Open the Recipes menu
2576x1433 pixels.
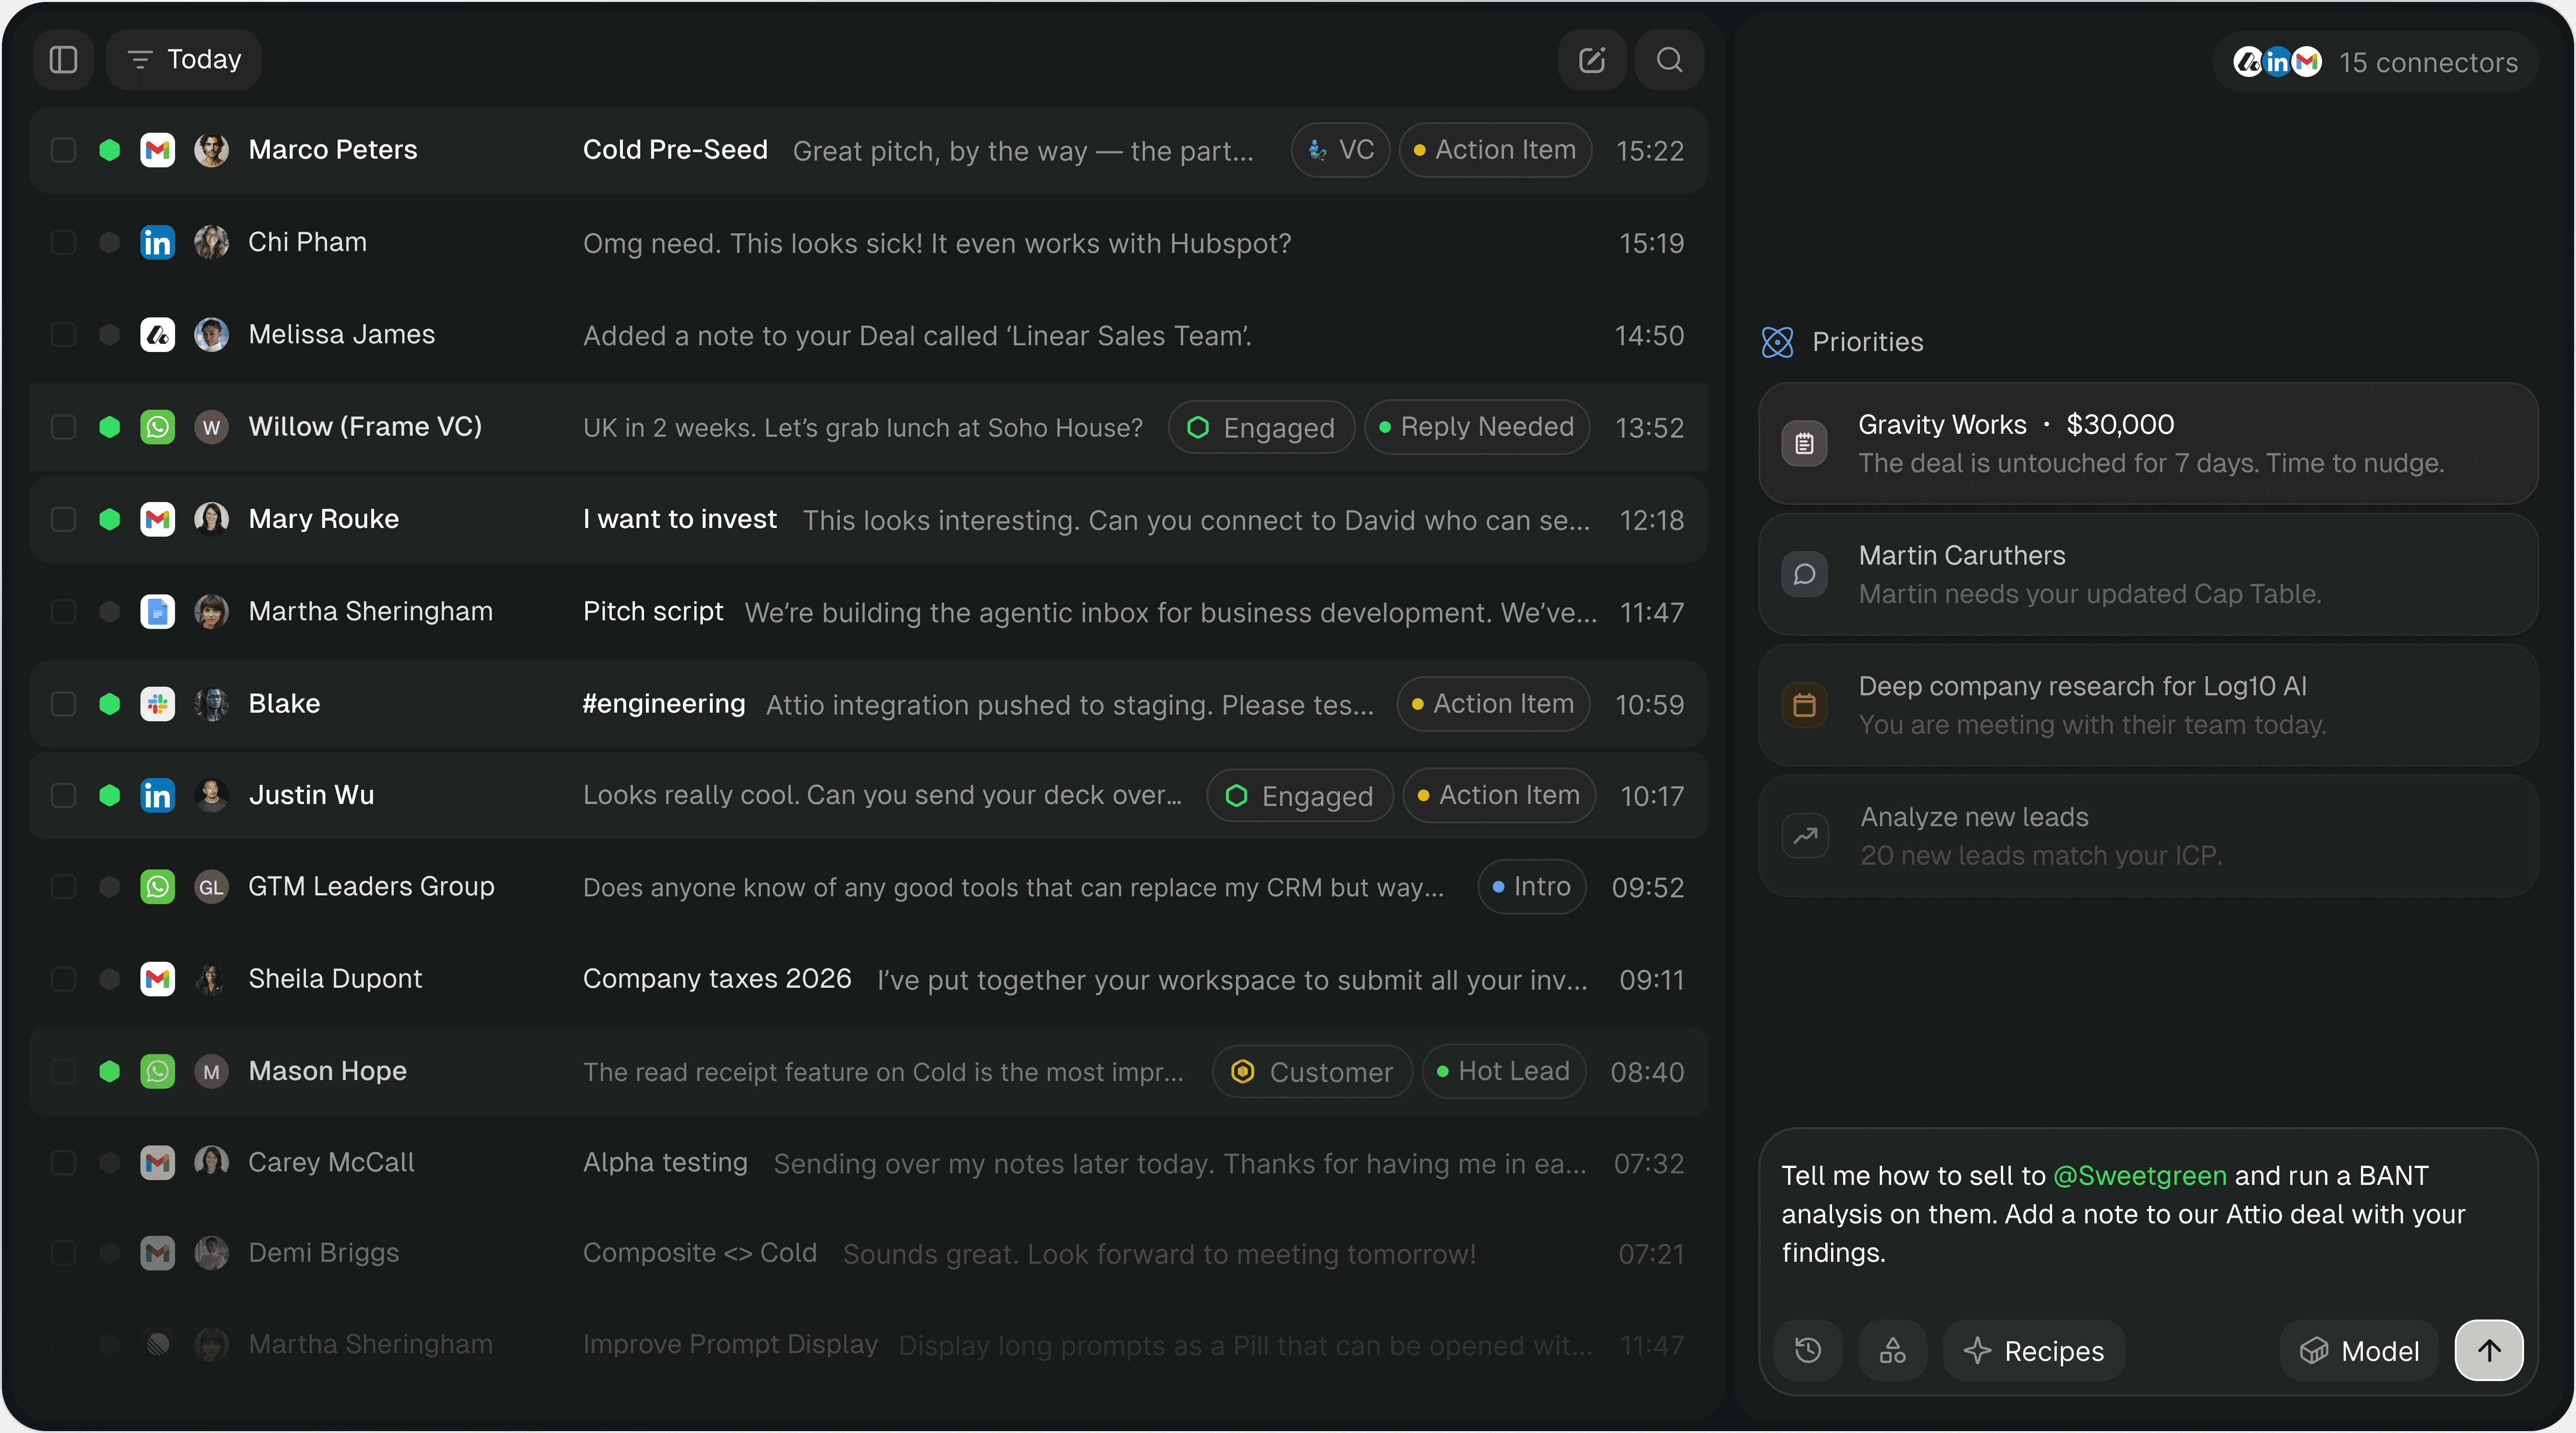(x=2033, y=1350)
